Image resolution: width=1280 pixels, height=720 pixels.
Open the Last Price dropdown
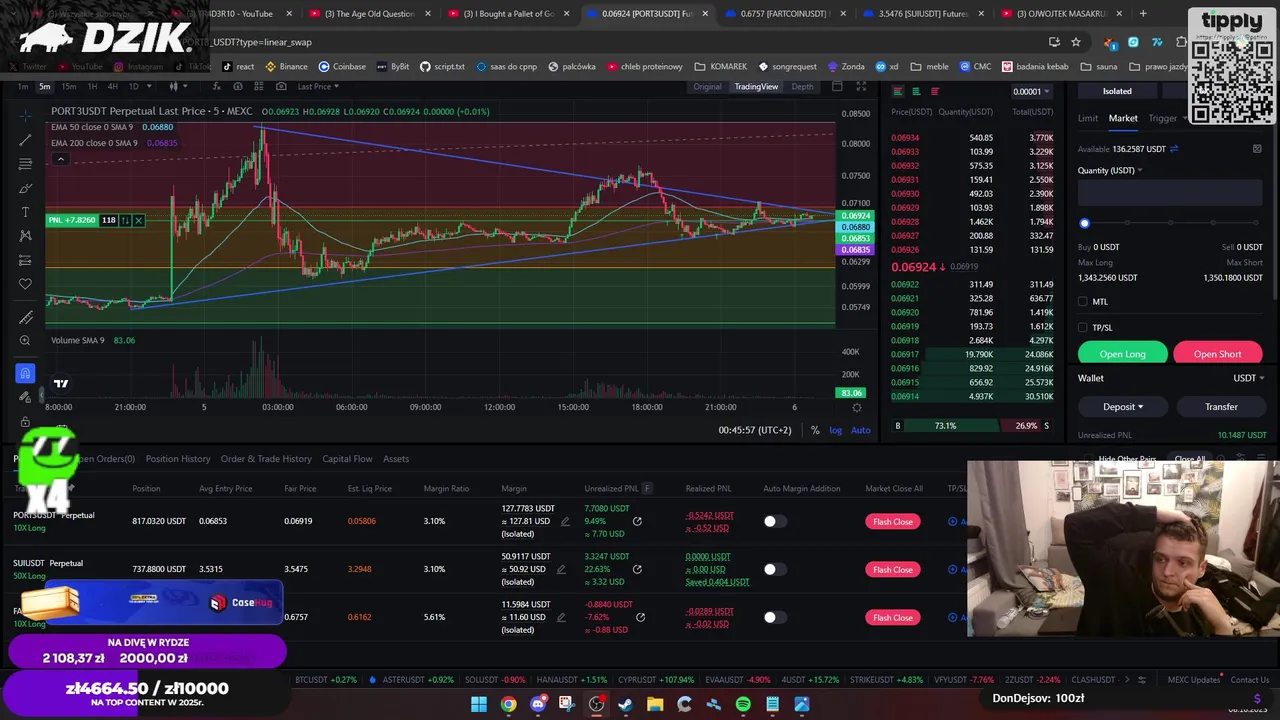point(317,86)
